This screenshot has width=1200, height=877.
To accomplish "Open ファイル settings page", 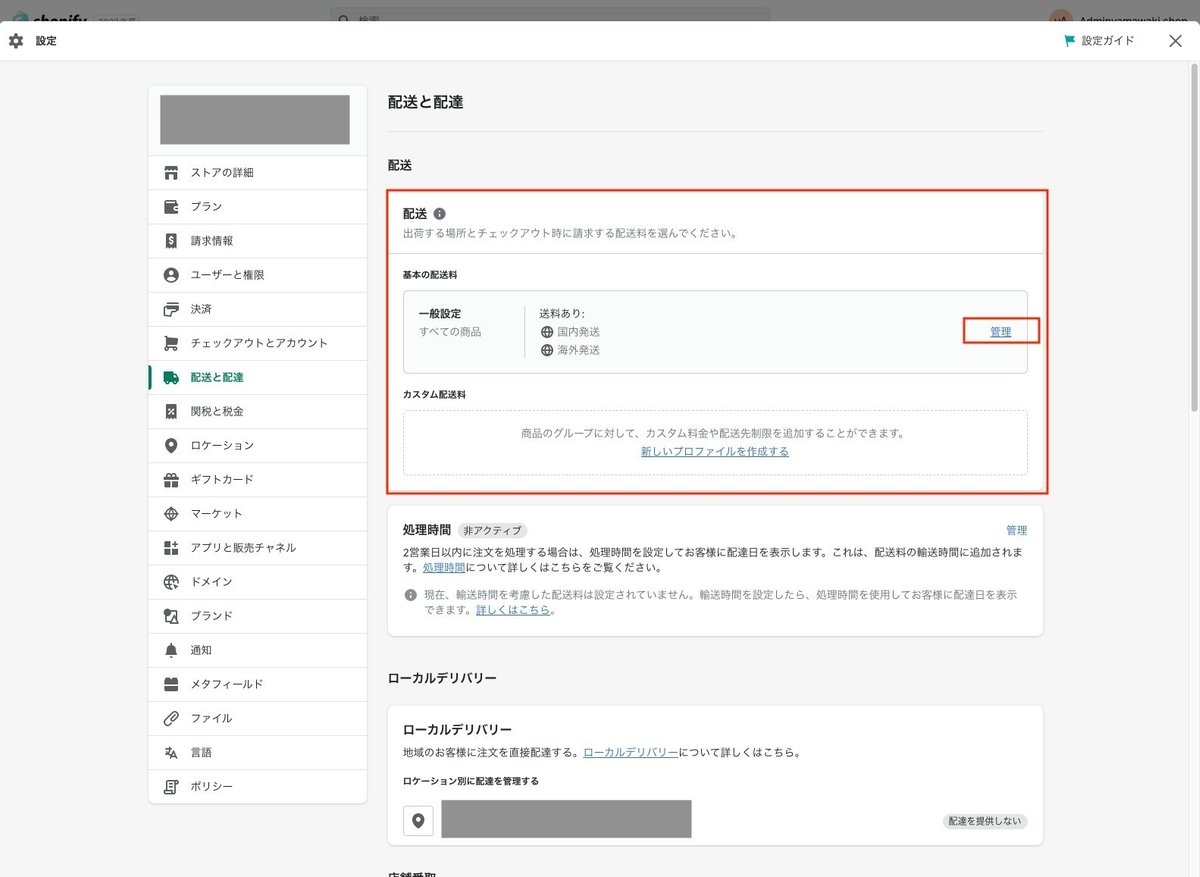I will click(258, 718).
